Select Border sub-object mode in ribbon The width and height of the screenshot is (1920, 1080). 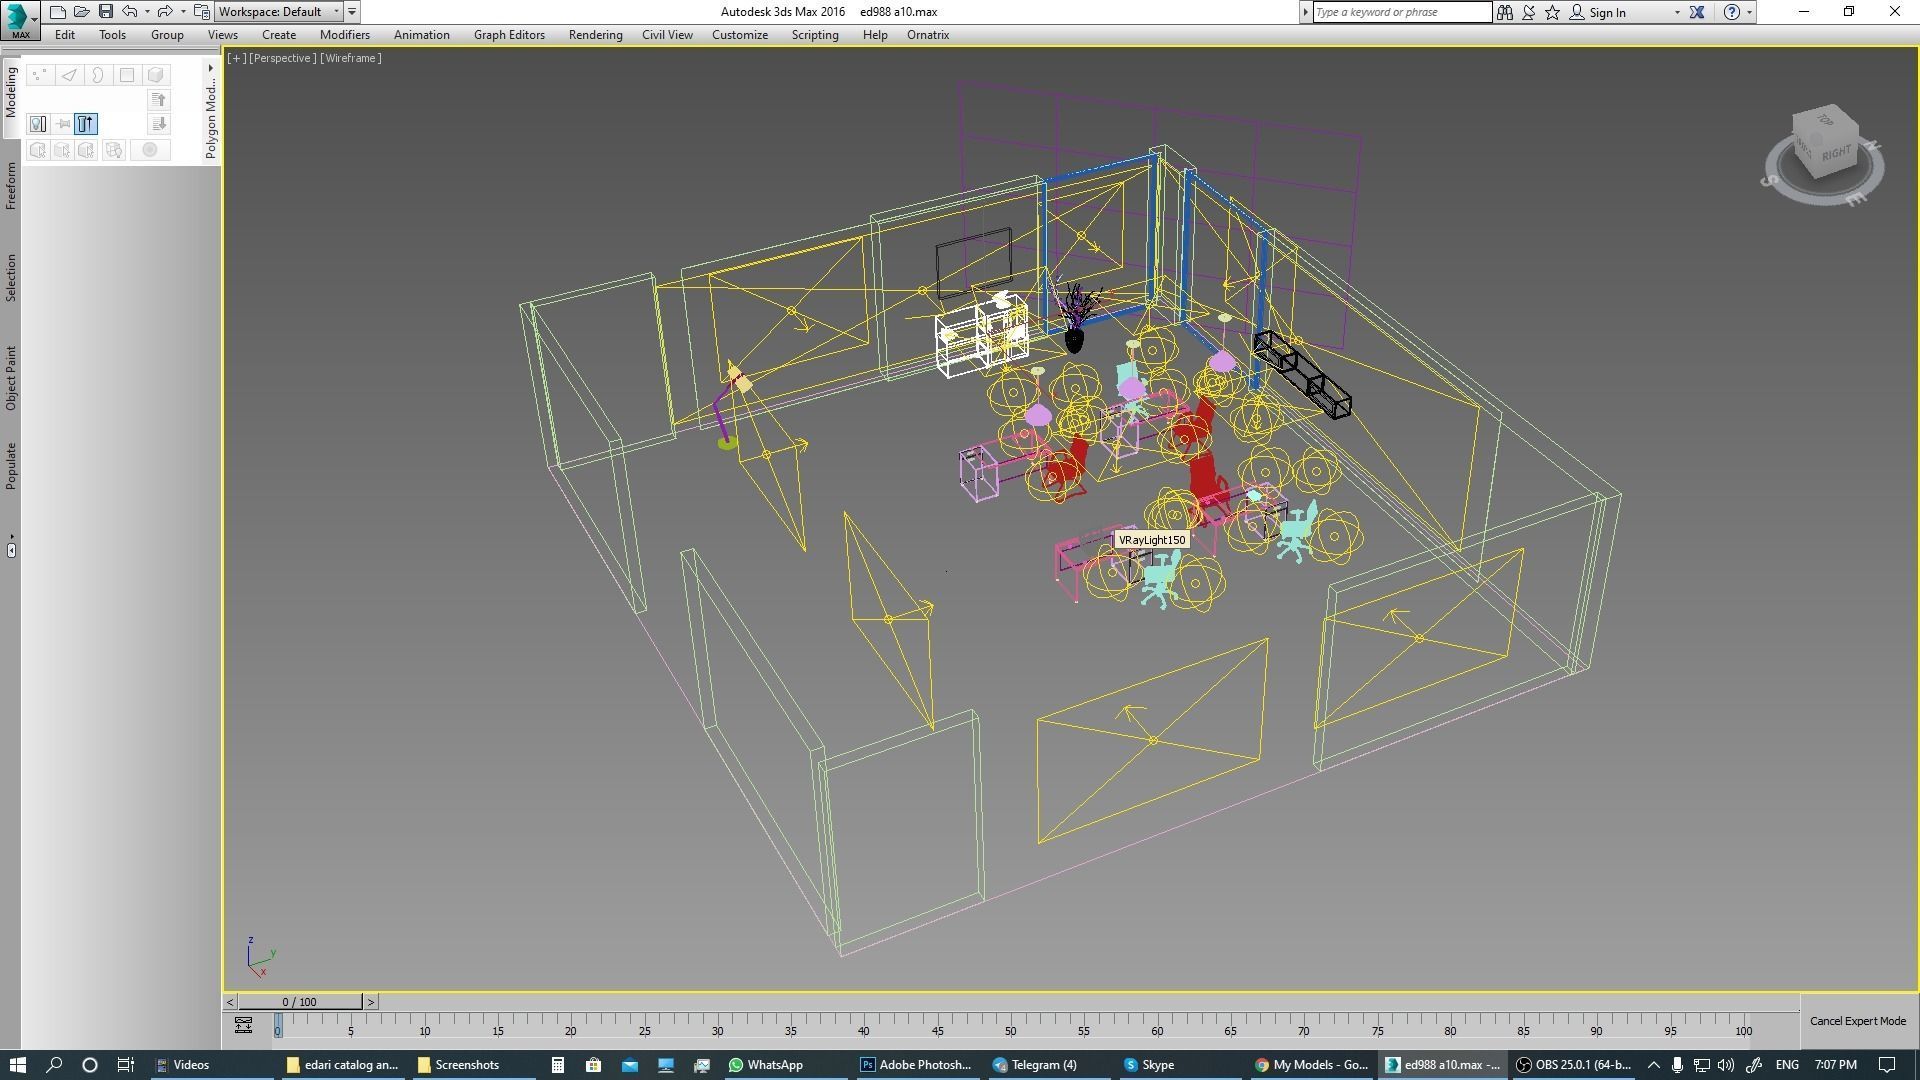(x=97, y=75)
